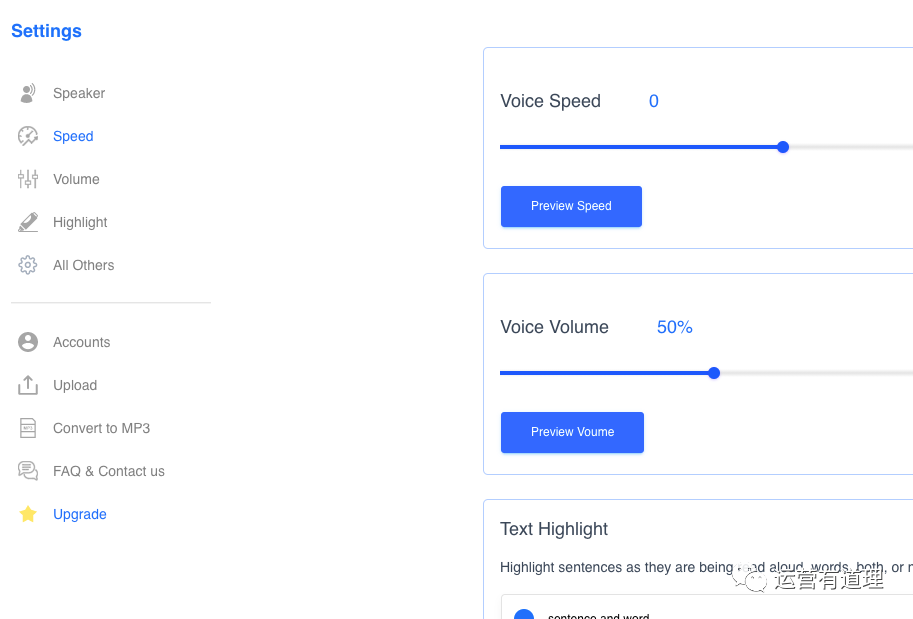Click the Speed gauge icon
Screen dimensions: 913x619
tap(28, 136)
